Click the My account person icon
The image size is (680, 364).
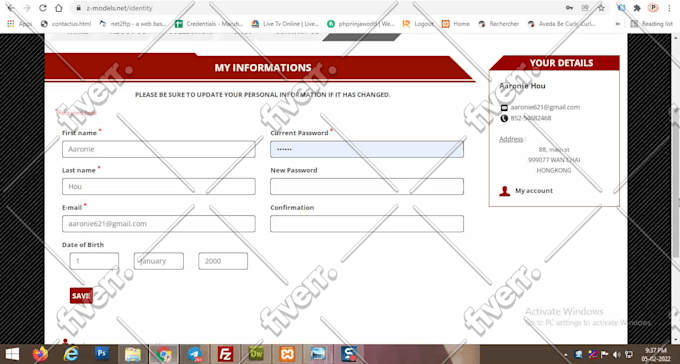pyautogui.click(x=504, y=191)
